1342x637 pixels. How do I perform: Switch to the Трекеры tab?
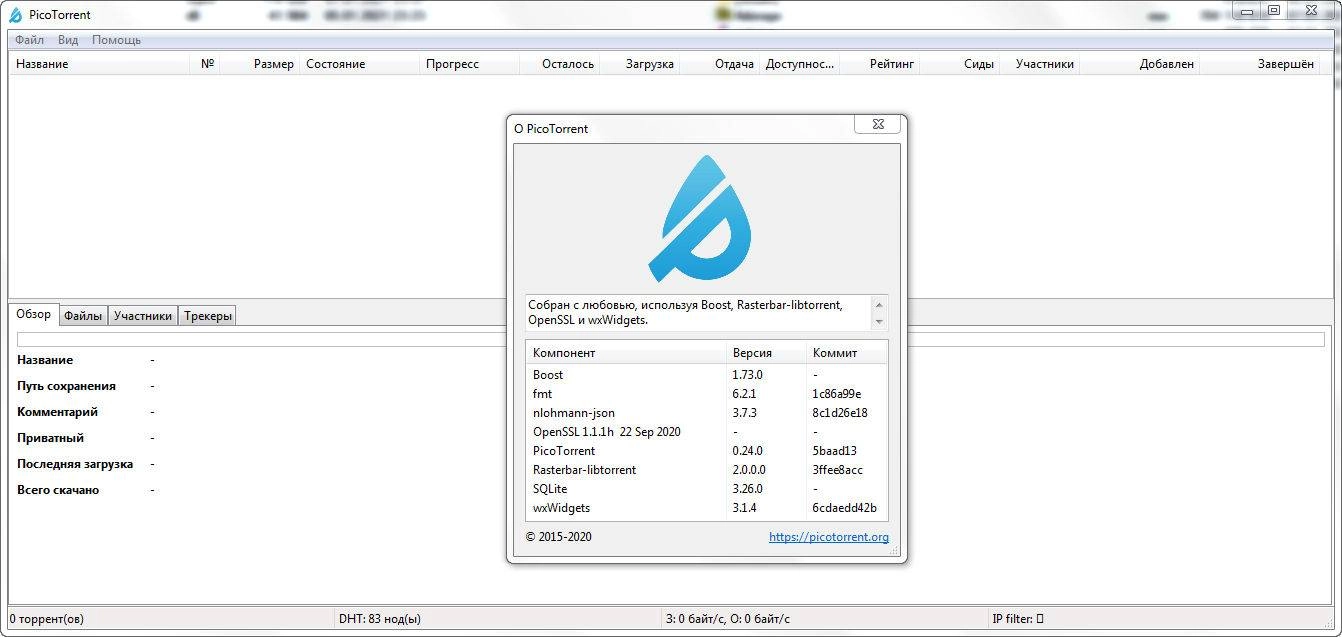(x=208, y=316)
